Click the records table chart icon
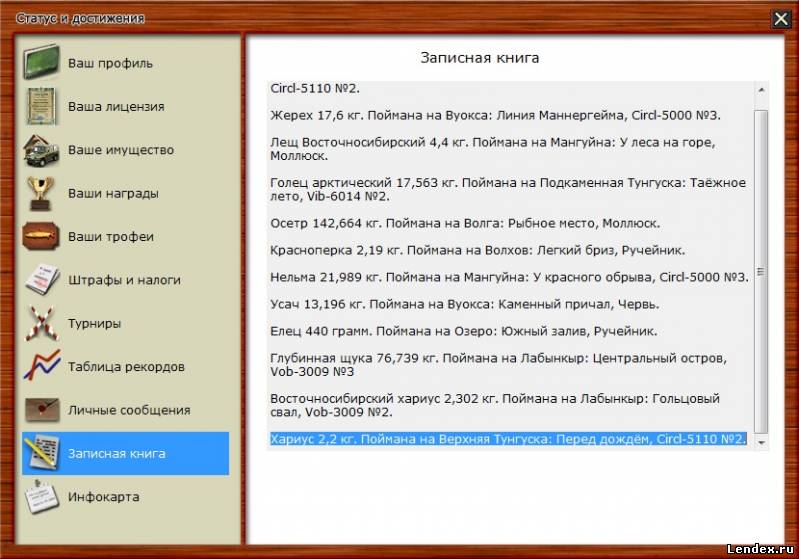The image size is (799, 559). pyautogui.click(x=43, y=366)
